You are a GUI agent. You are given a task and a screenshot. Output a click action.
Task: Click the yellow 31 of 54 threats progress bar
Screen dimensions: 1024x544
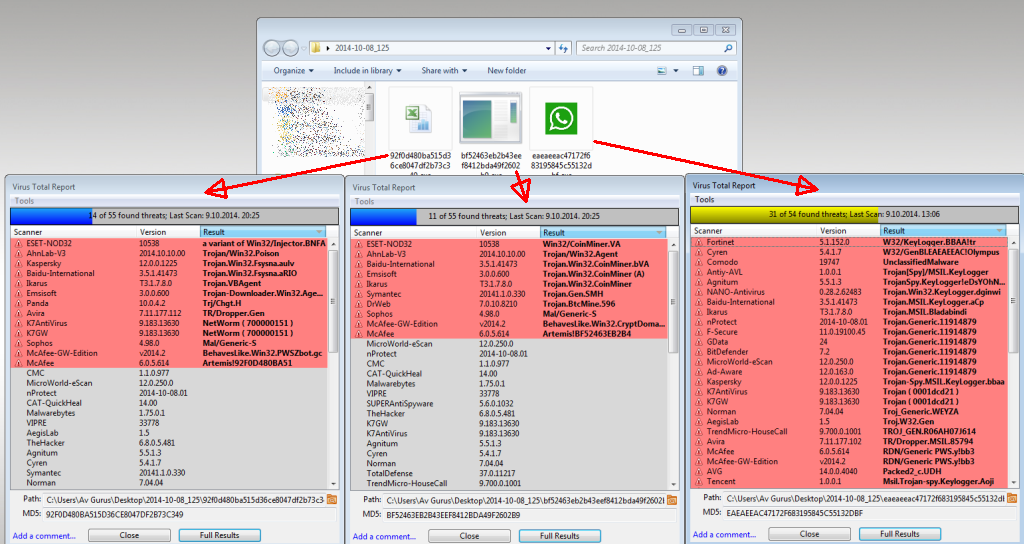coord(854,214)
